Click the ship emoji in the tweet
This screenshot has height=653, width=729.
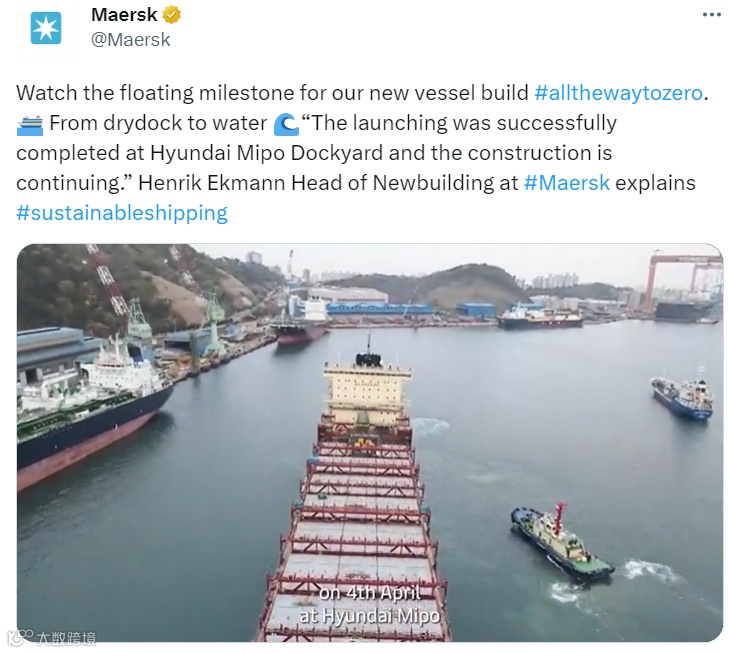point(30,124)
